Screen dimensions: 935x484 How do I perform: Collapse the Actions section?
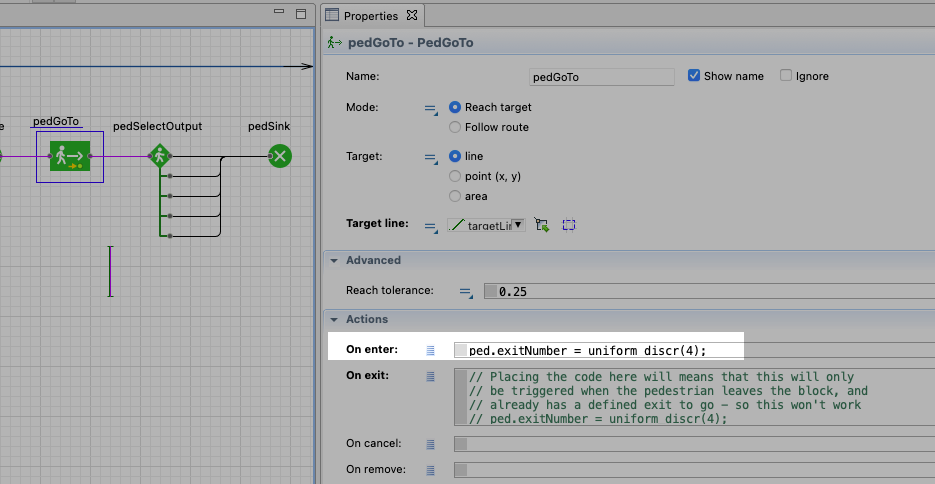tap(335, 319)
